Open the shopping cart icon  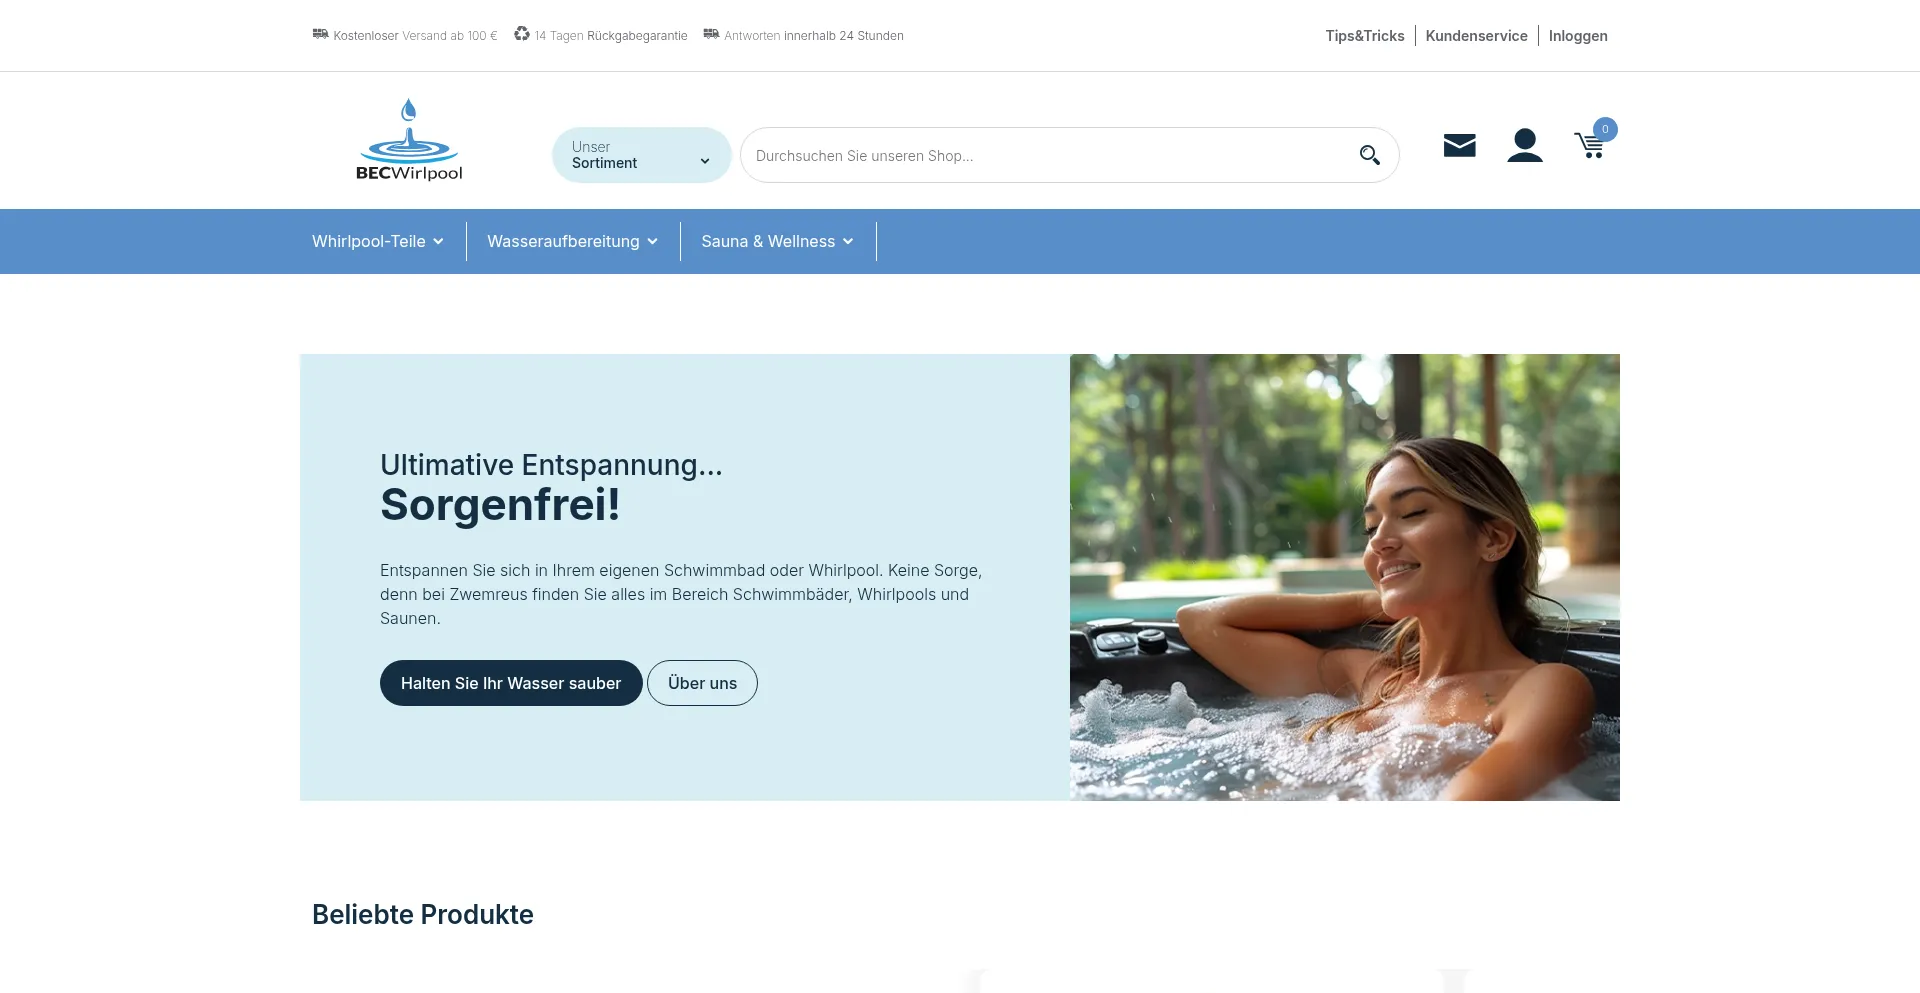1589,146
